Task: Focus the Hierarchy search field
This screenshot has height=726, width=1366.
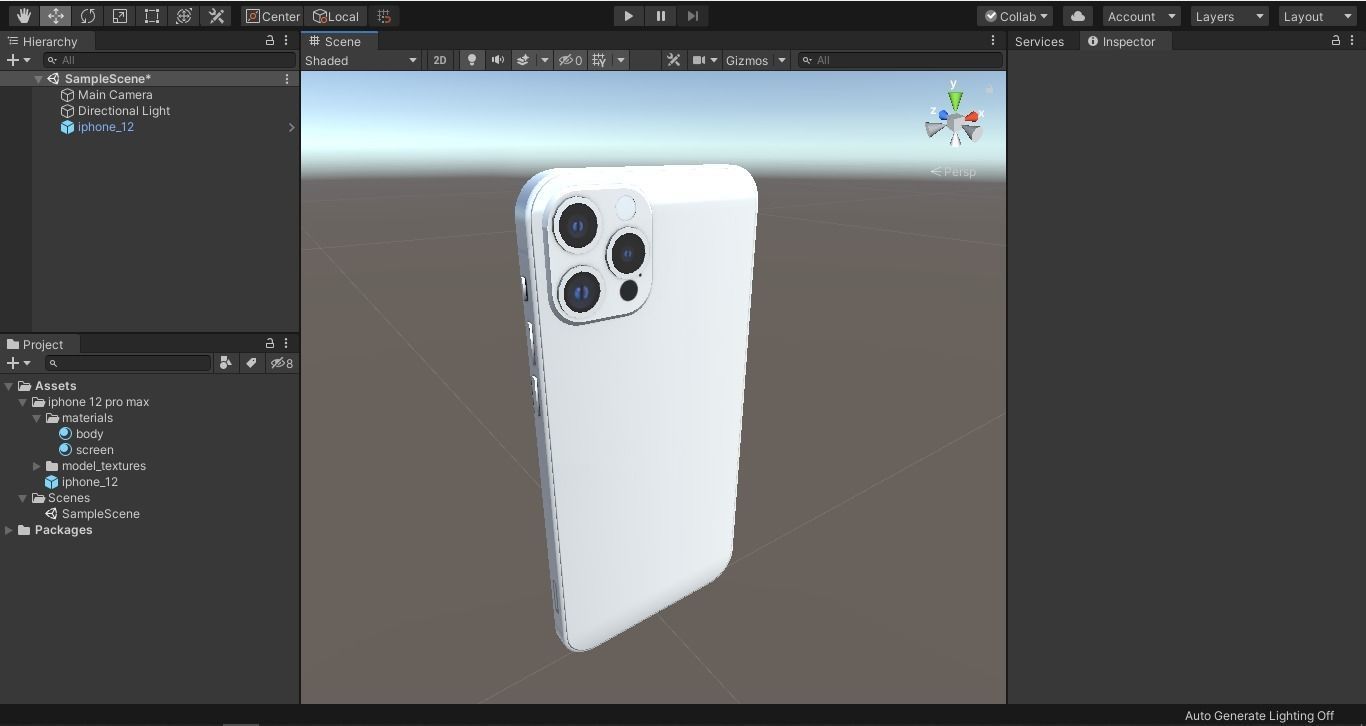Action: [168, 60]
